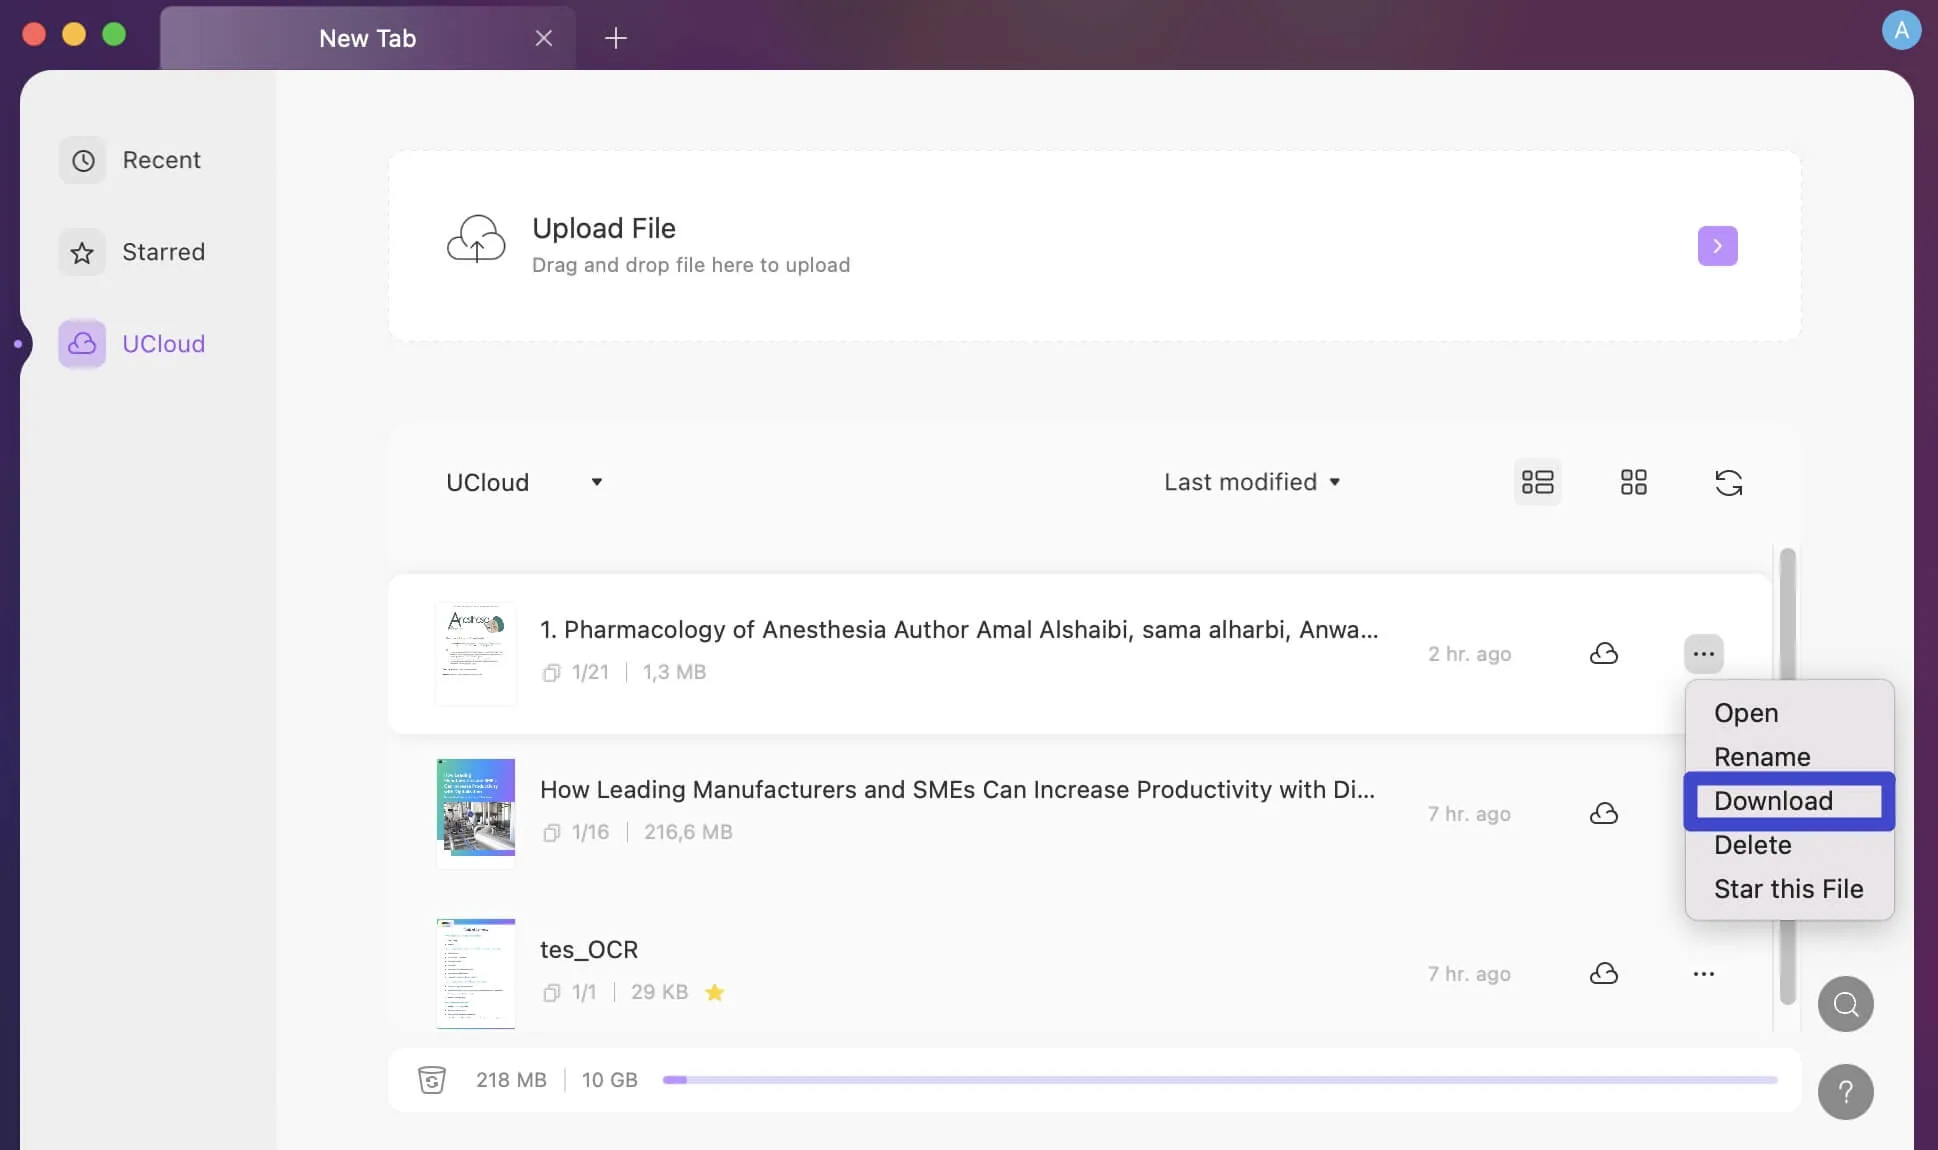Click the cloud sync icon on tes_OCR file
Screen dimensions: 1938x1150
pos(1604,973)
